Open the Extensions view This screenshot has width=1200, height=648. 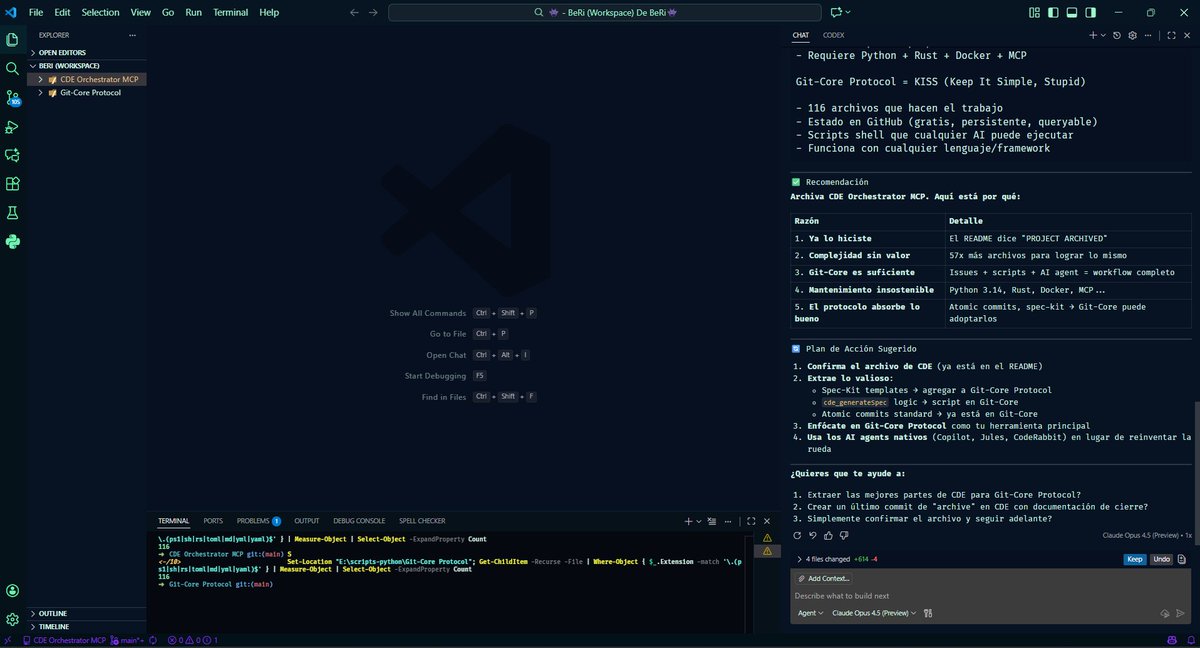coord(13,184)
